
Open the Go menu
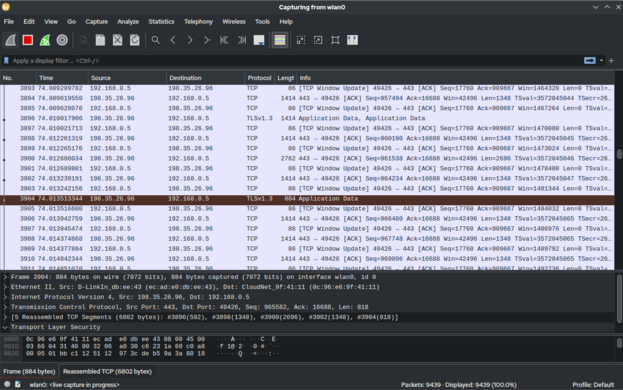[72, 21]
